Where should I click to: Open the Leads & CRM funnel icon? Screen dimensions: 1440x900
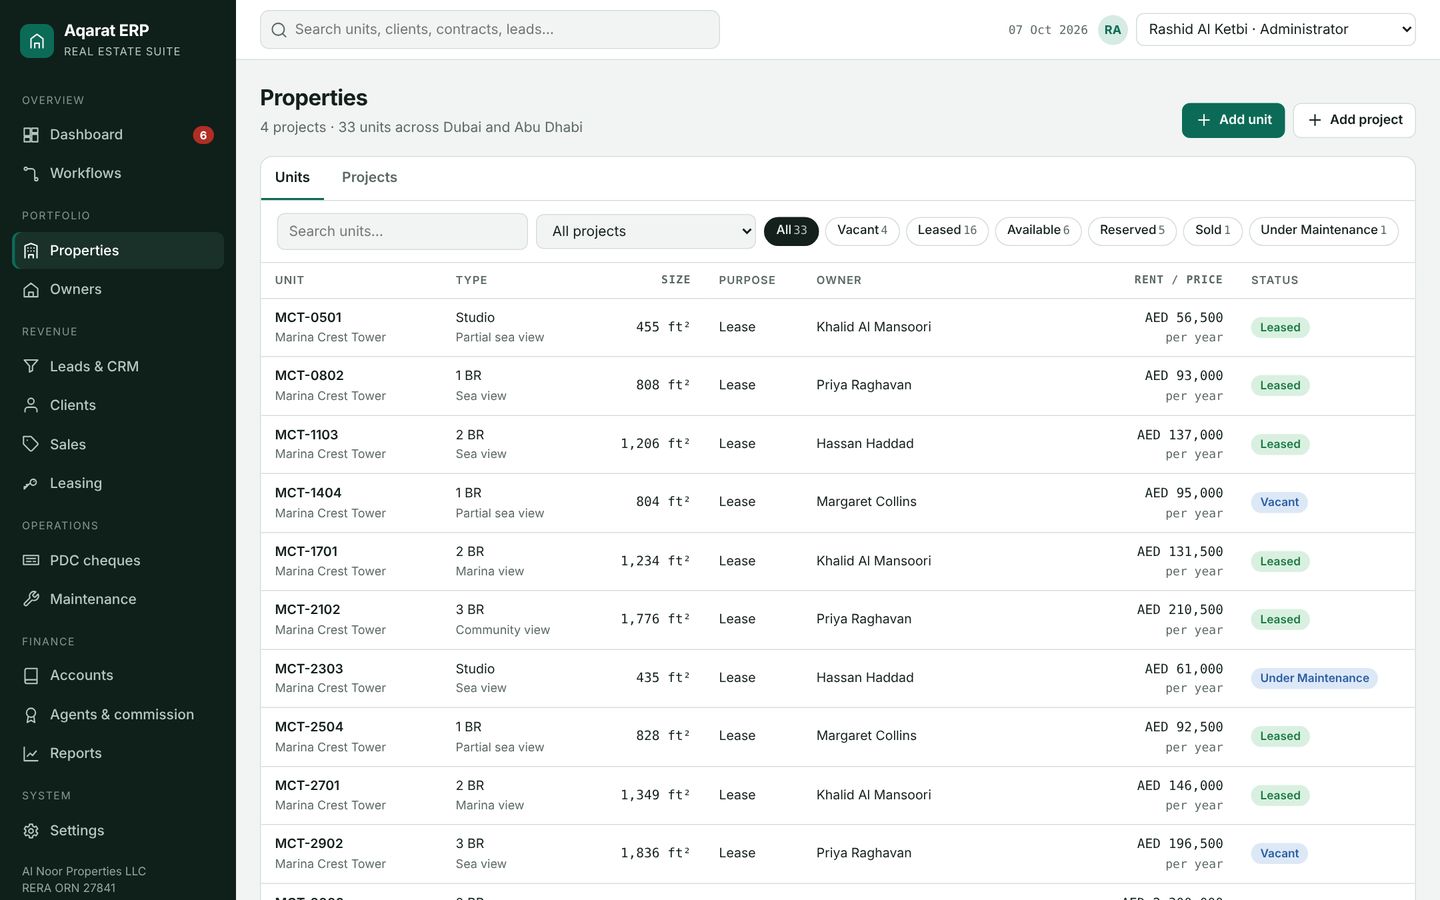pyautogui.click(x=31, y=366)
